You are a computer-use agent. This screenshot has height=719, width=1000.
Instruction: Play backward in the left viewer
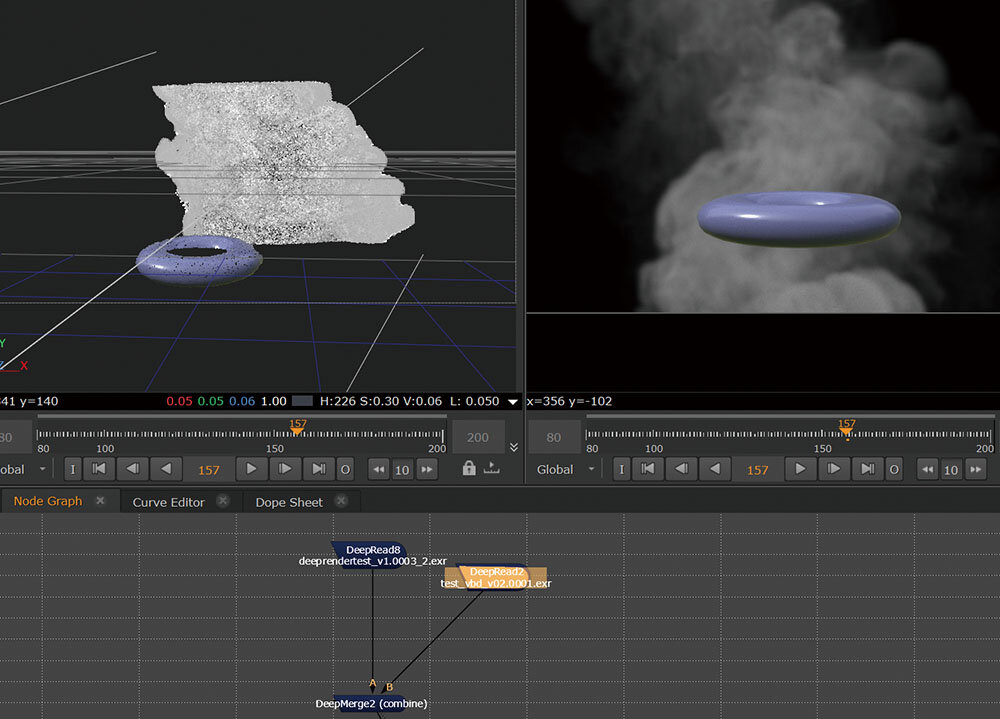pos(166,469)
